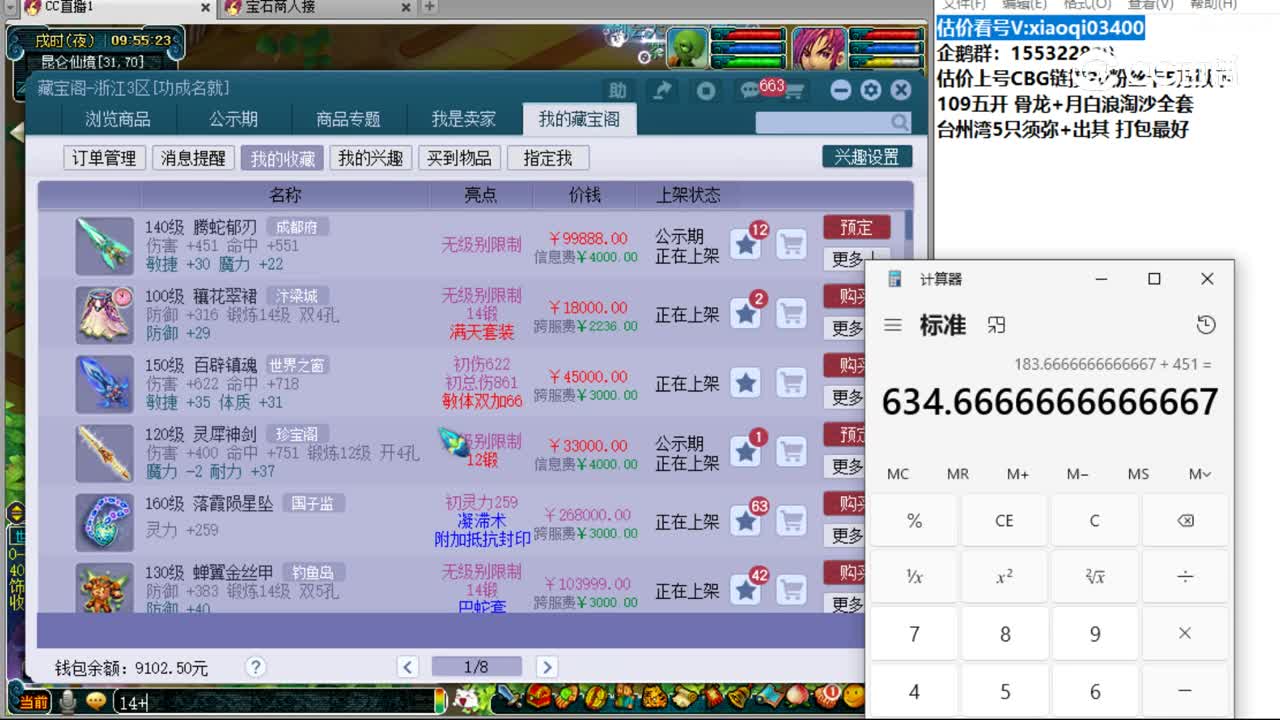Open calculator history icon
The width and height of the screenshot is (1280, 720).
click(x=1206, y=325)
